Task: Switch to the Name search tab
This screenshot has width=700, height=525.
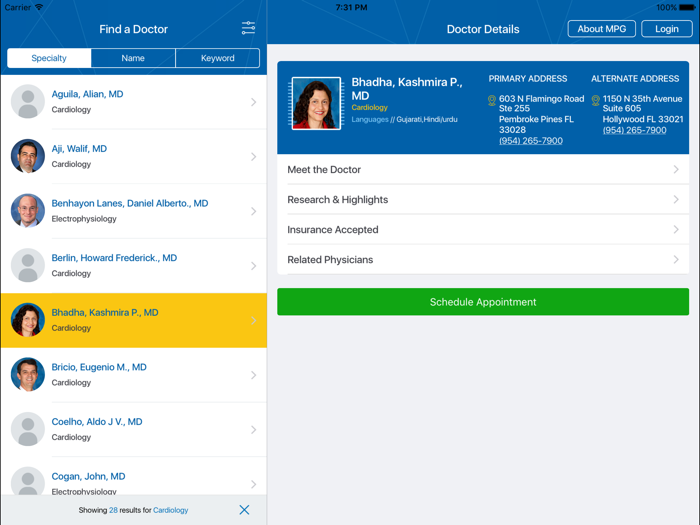Action: (133, 58)
